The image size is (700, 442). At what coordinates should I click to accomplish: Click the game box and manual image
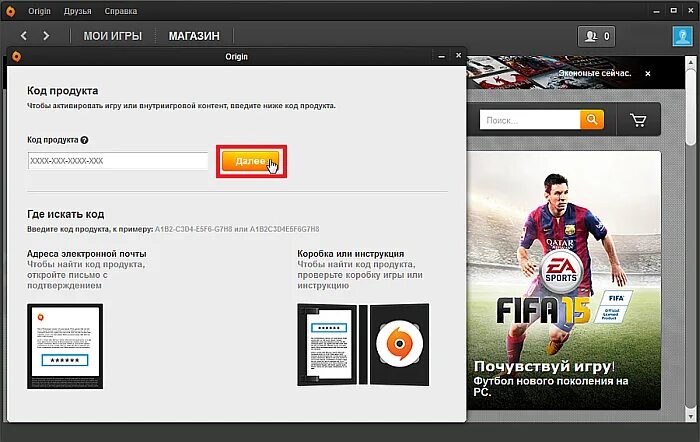coord(363,345)
